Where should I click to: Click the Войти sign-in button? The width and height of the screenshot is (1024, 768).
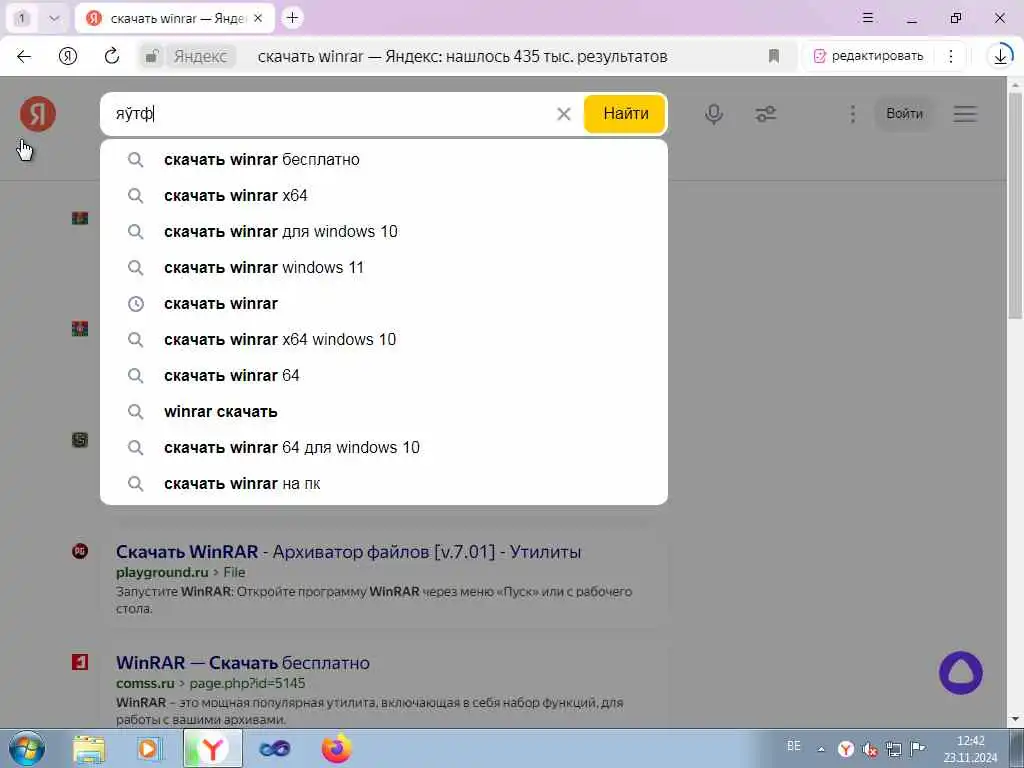[x=904, y=114]
